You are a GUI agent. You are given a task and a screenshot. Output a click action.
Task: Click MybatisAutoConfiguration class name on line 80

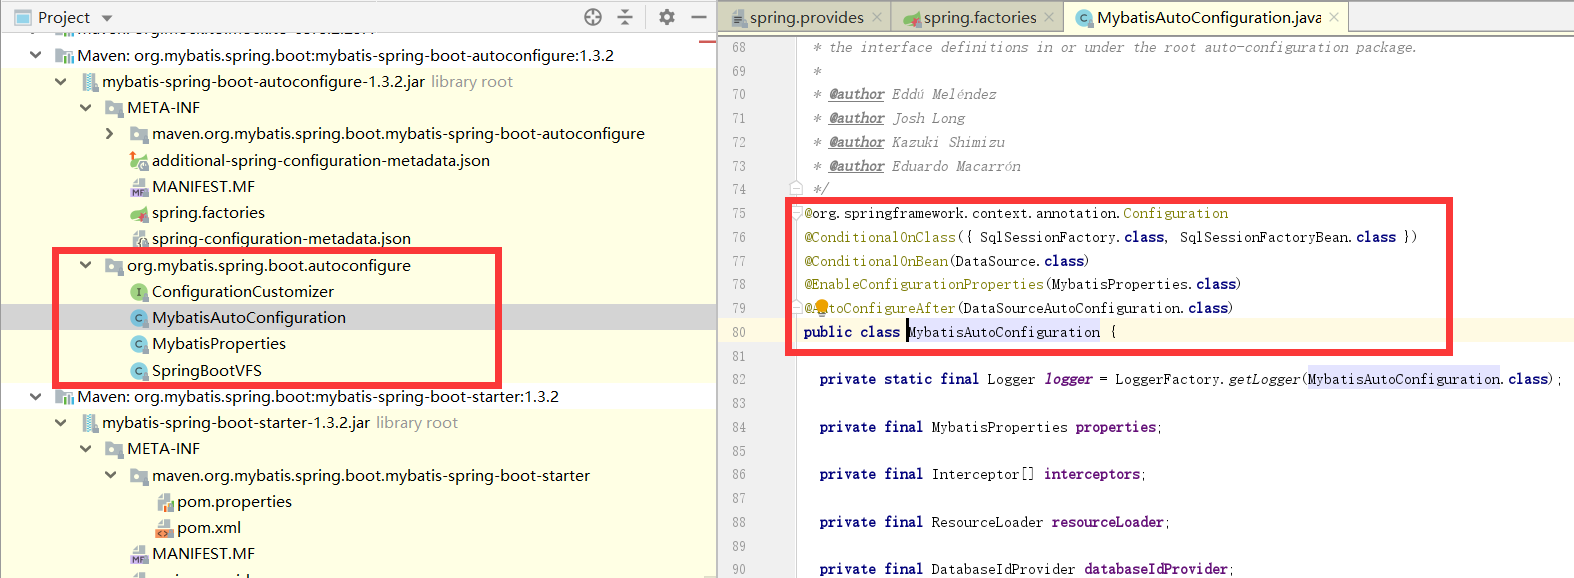tap(1004, 332)
